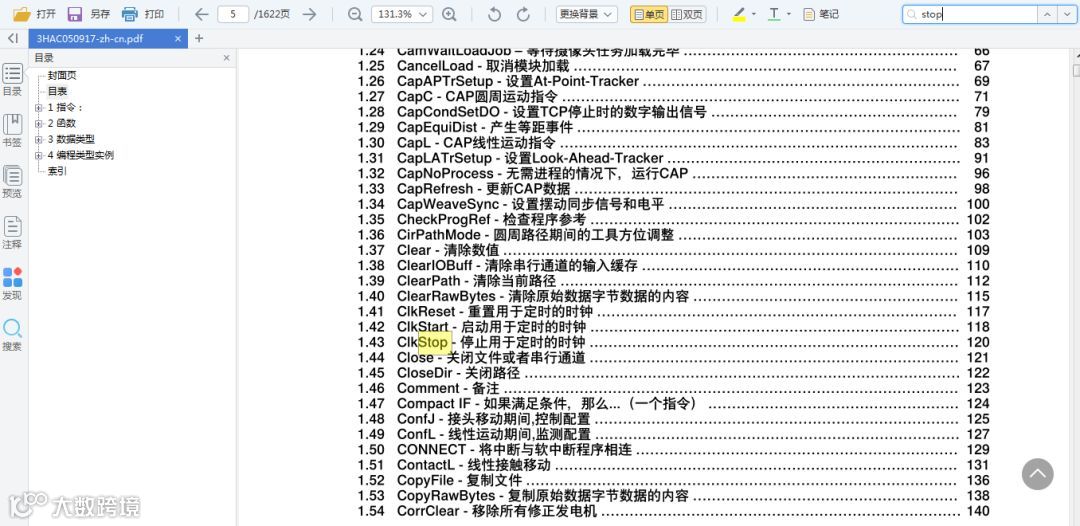Close the 3HAC050917-zh-cn.pdf tab
The image size is (1080, 526).
point(178,39)
